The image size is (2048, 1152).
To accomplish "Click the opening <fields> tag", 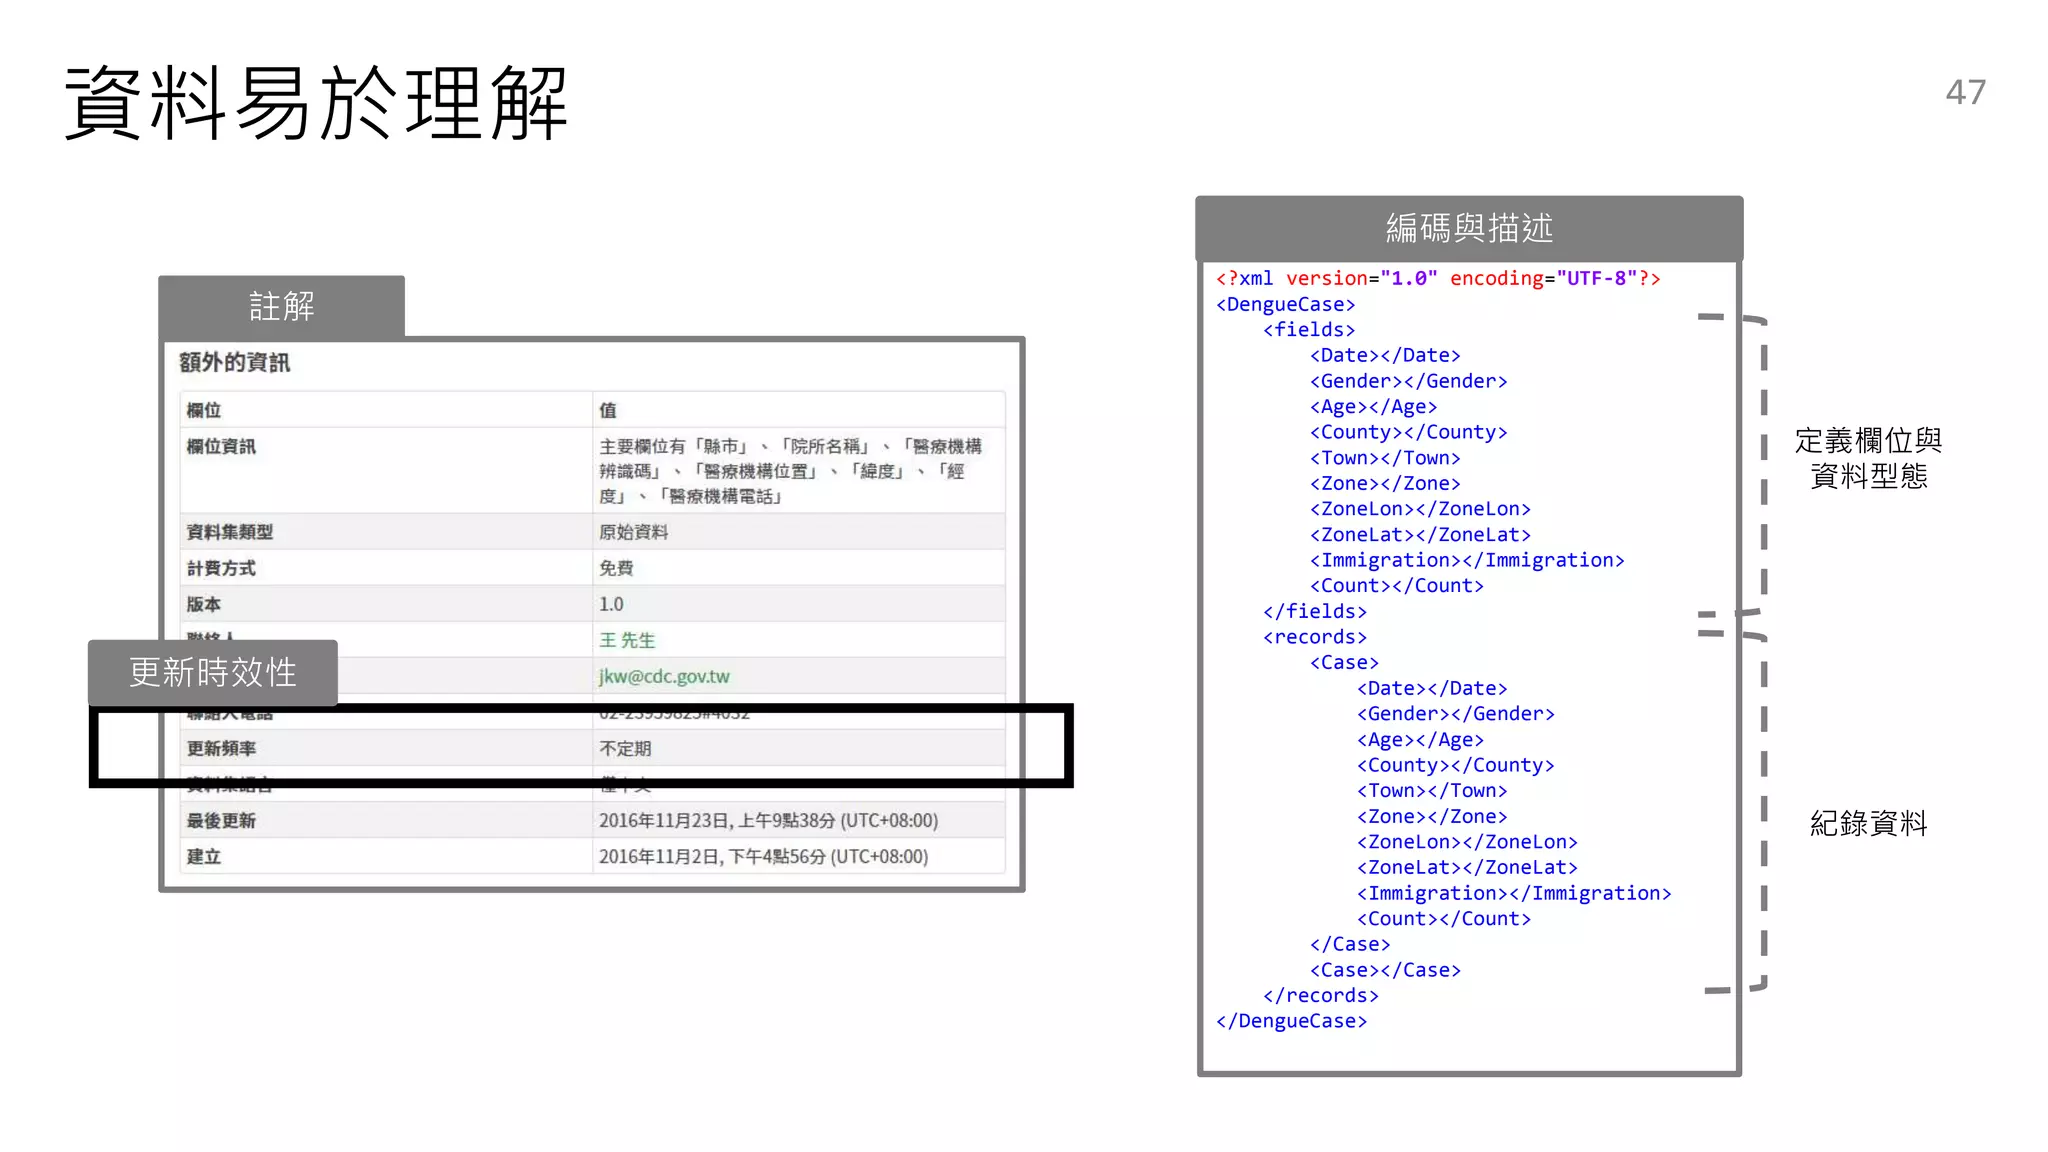I will (1309, 329).
